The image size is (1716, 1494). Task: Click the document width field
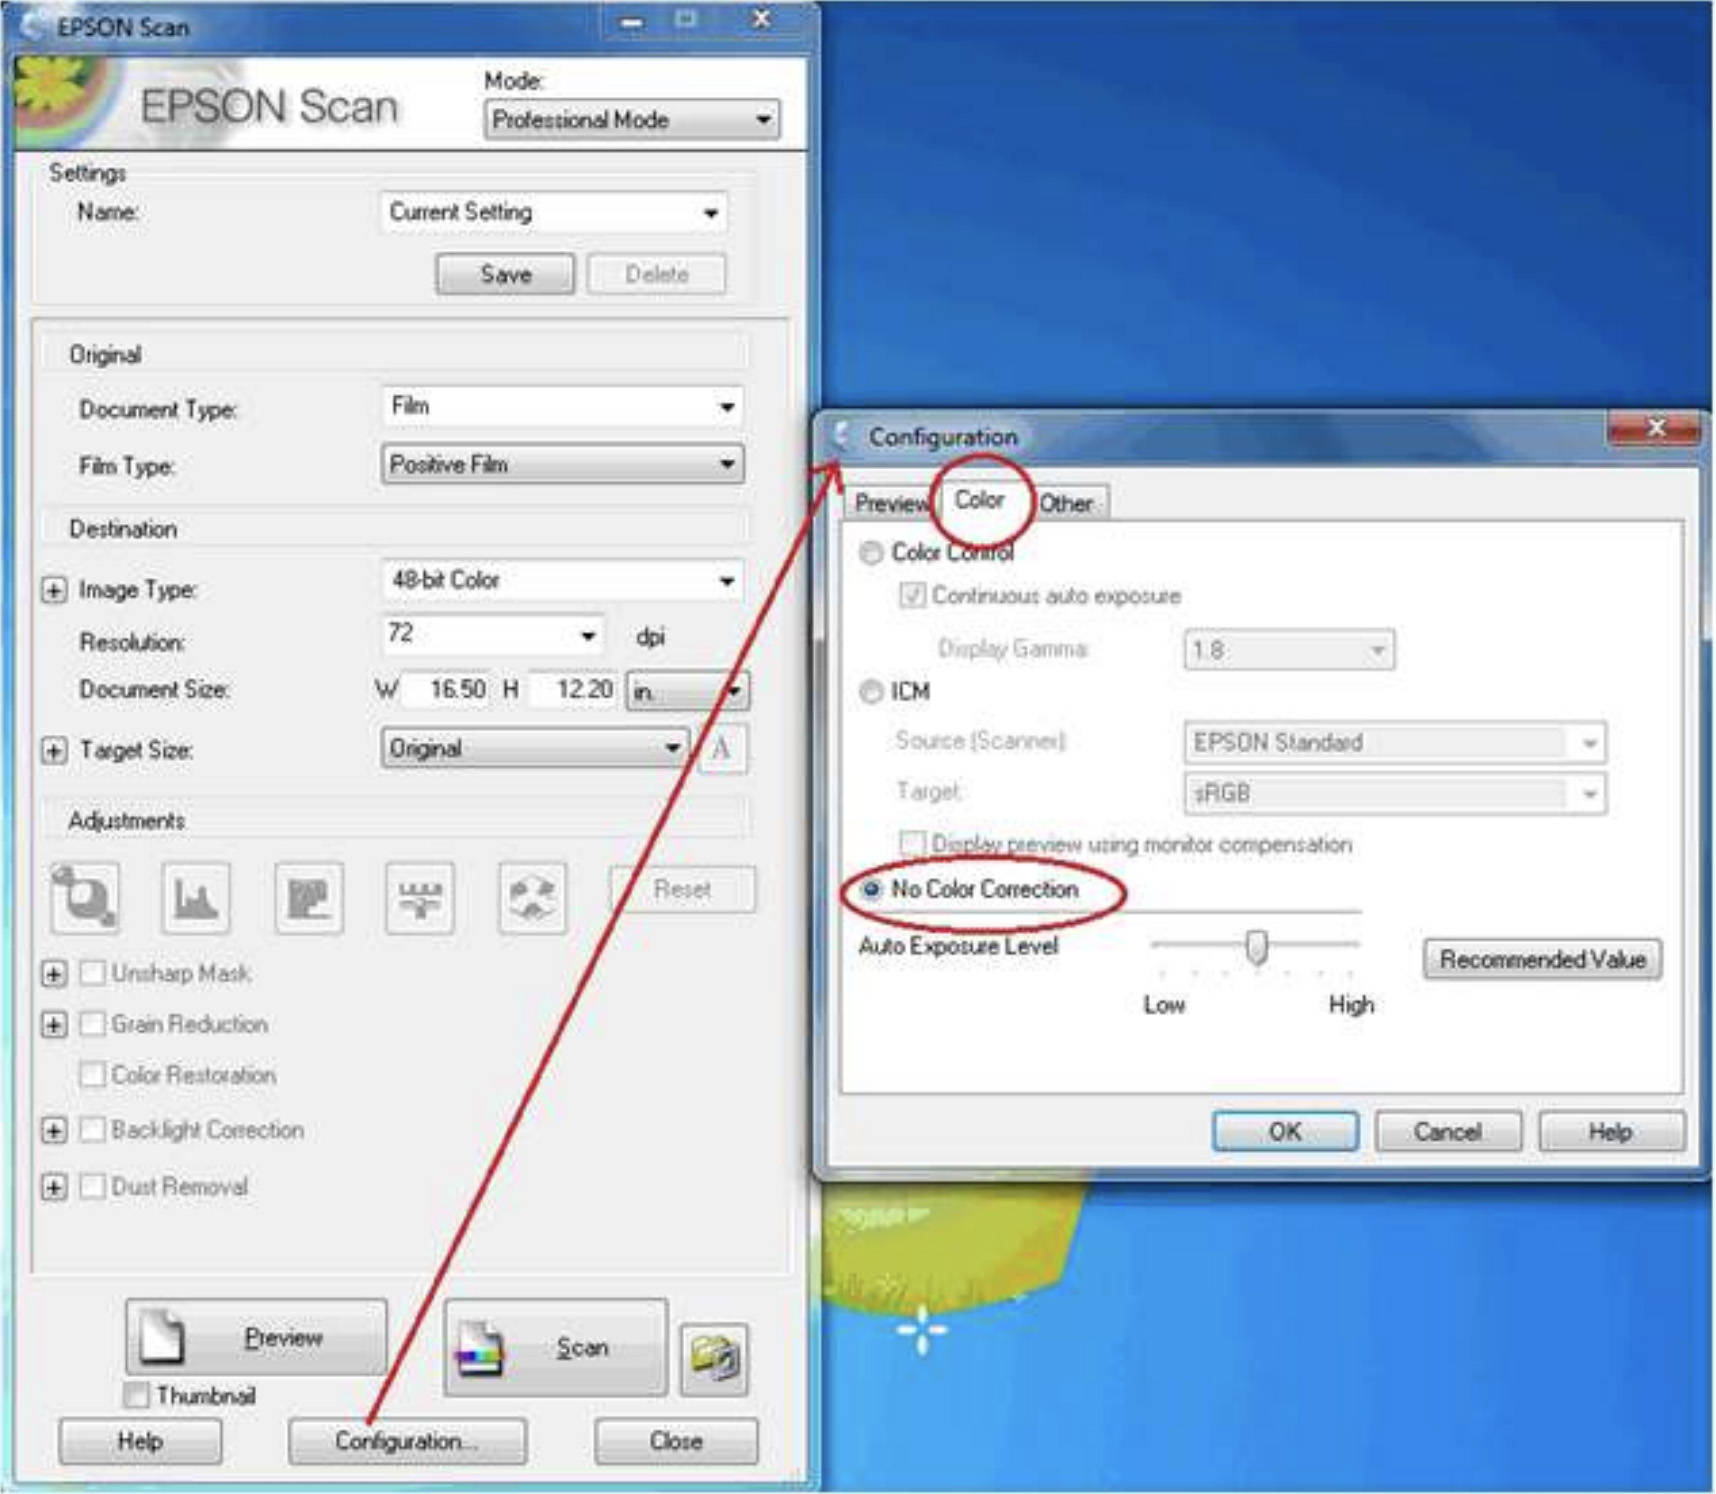point(446,690)
